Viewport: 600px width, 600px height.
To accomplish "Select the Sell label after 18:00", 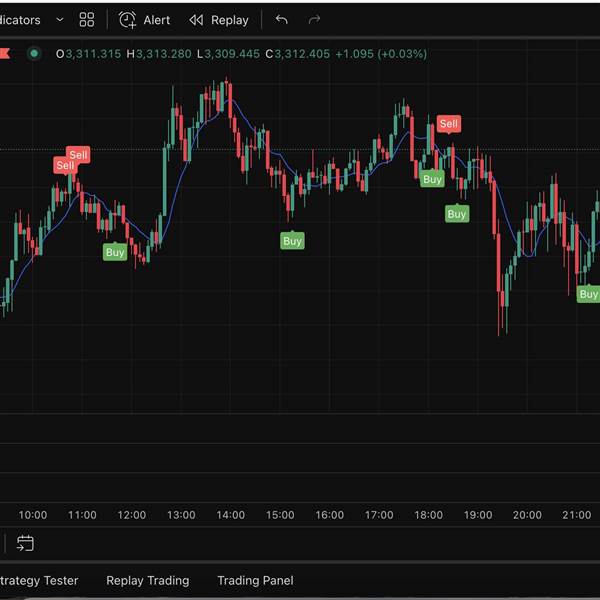I will point(449,124).
